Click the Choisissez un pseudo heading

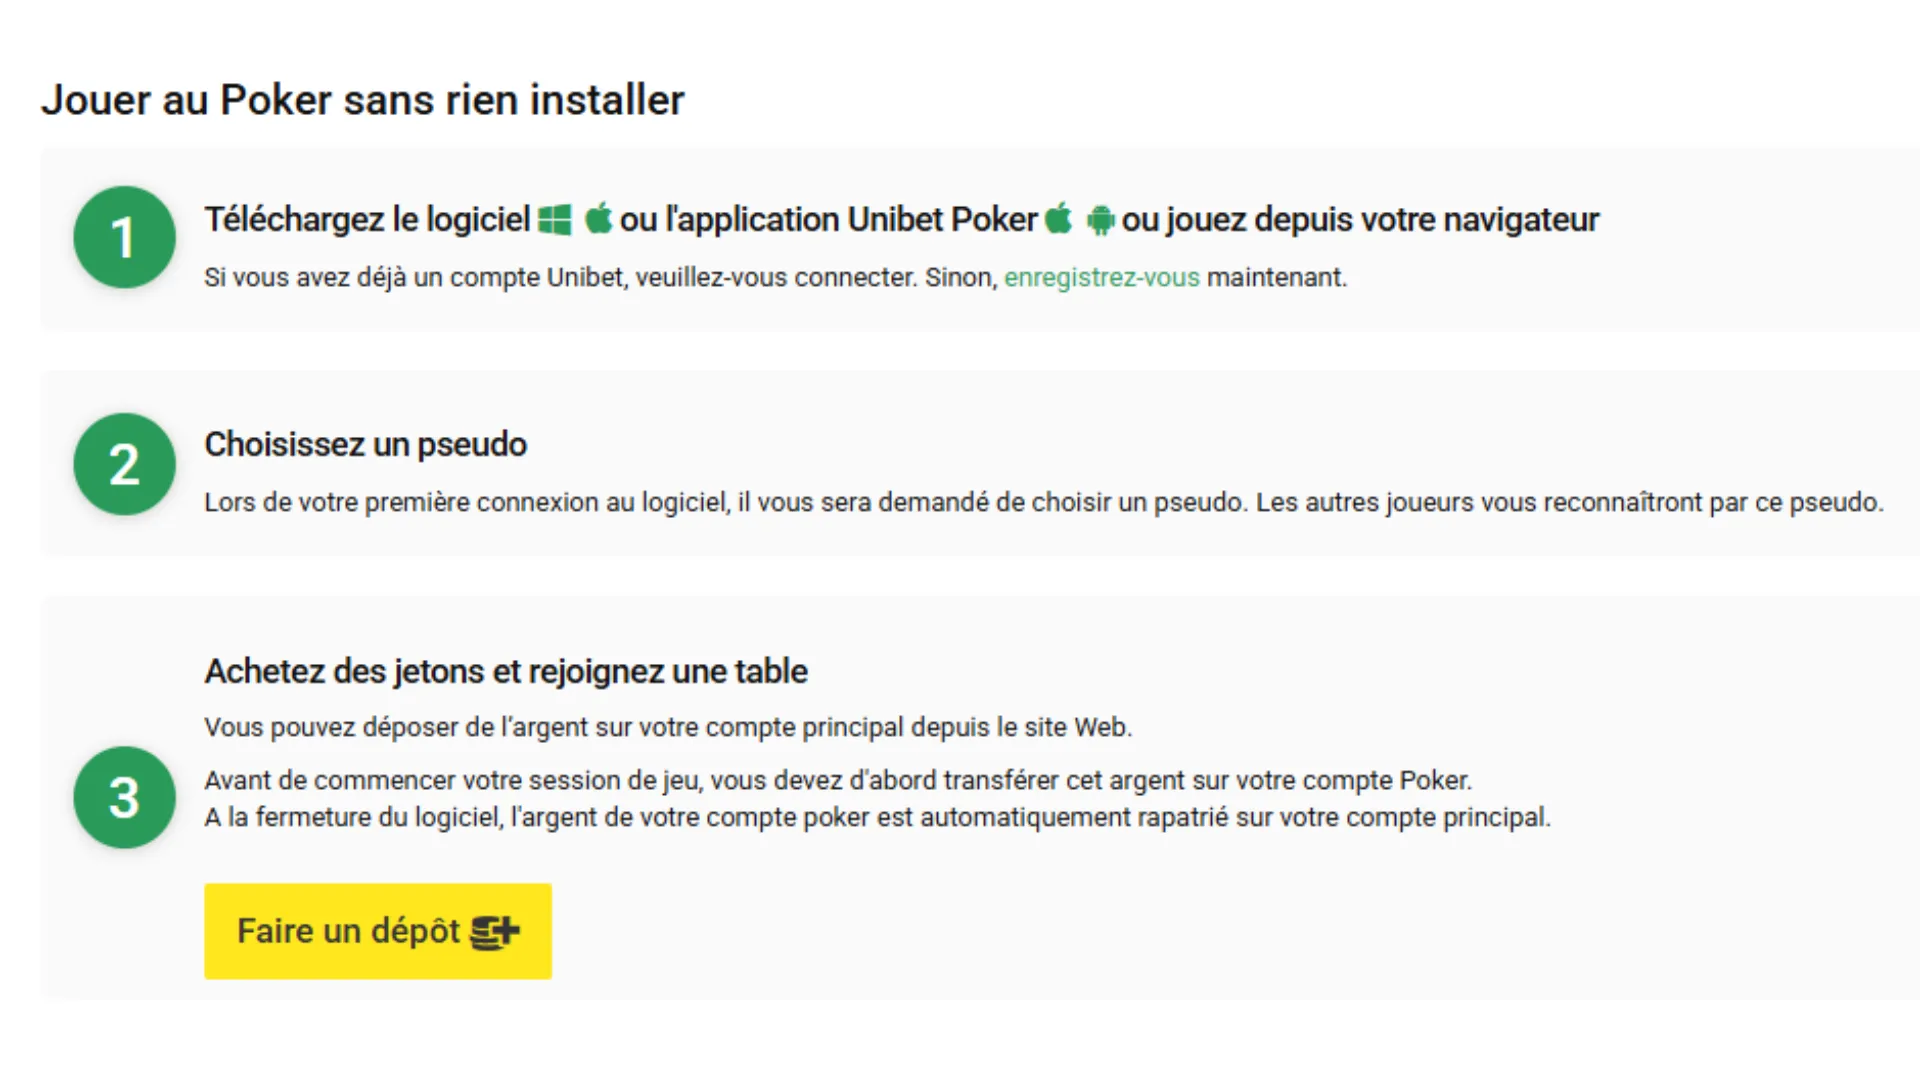tap(365, 444)
